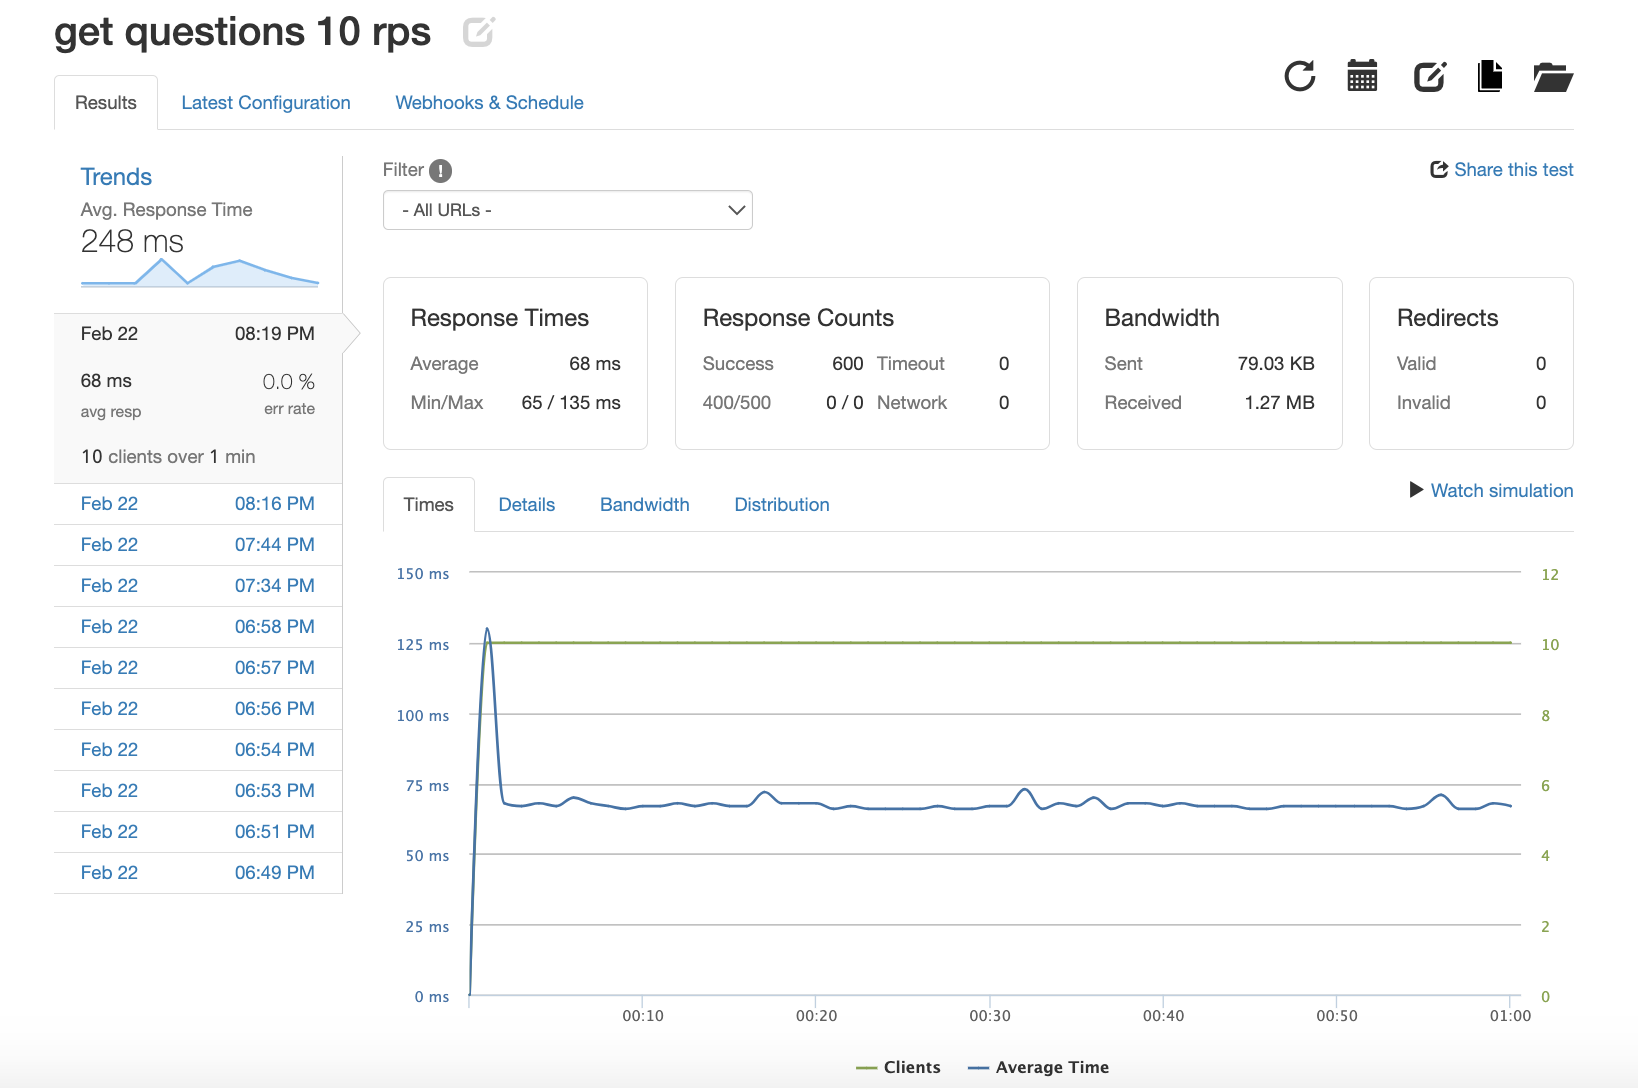The height and width of the screenshot is (1088, 1638).
Task: Click the edit pencil icon beside test title
Action: coord(479,32)
